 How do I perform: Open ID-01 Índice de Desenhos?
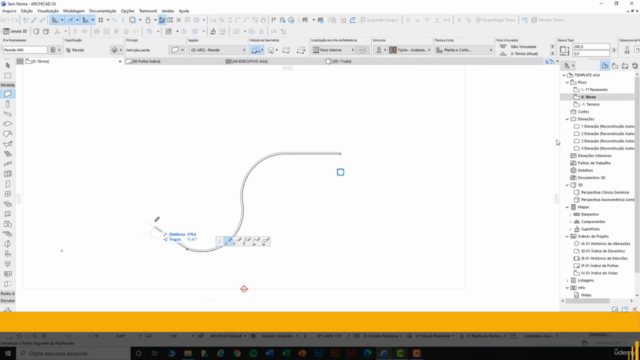tap(602, 251)
